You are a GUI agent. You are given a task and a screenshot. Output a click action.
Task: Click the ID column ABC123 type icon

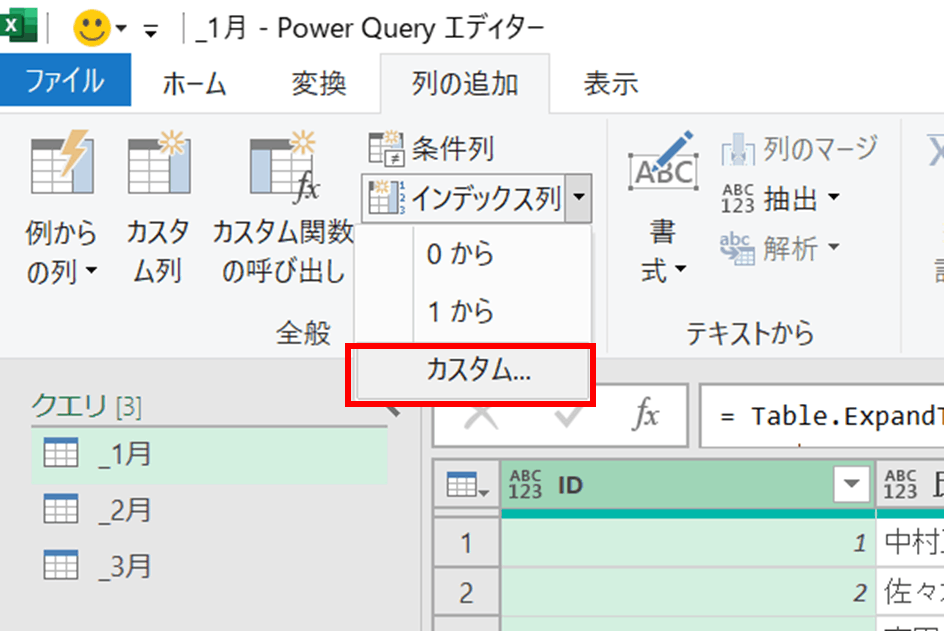click(x=525, y=485)
